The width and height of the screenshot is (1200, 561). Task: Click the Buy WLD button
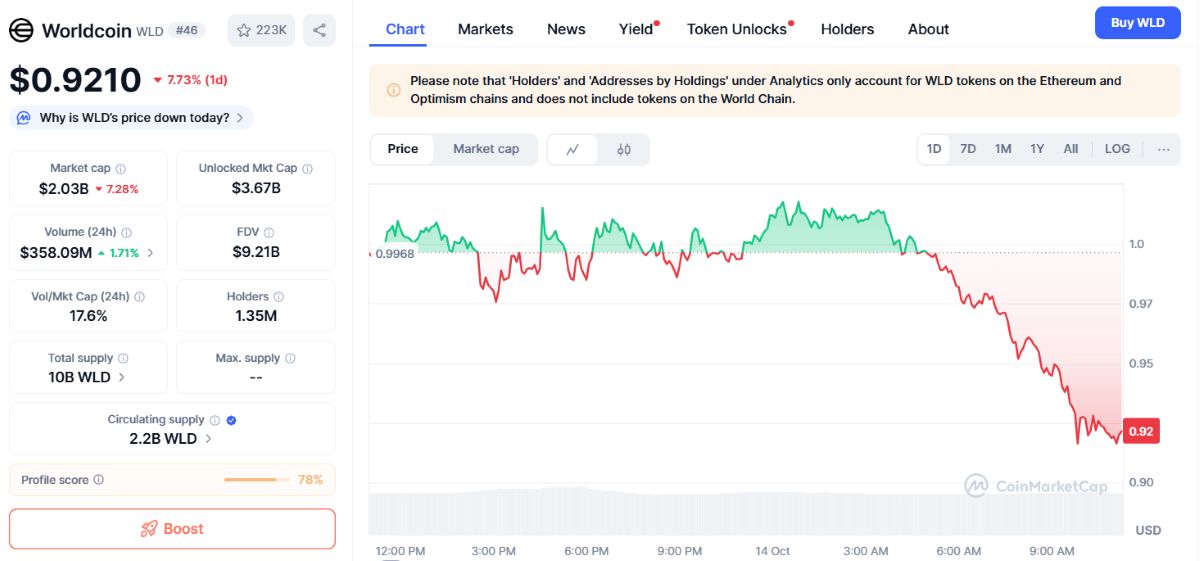1138,23
